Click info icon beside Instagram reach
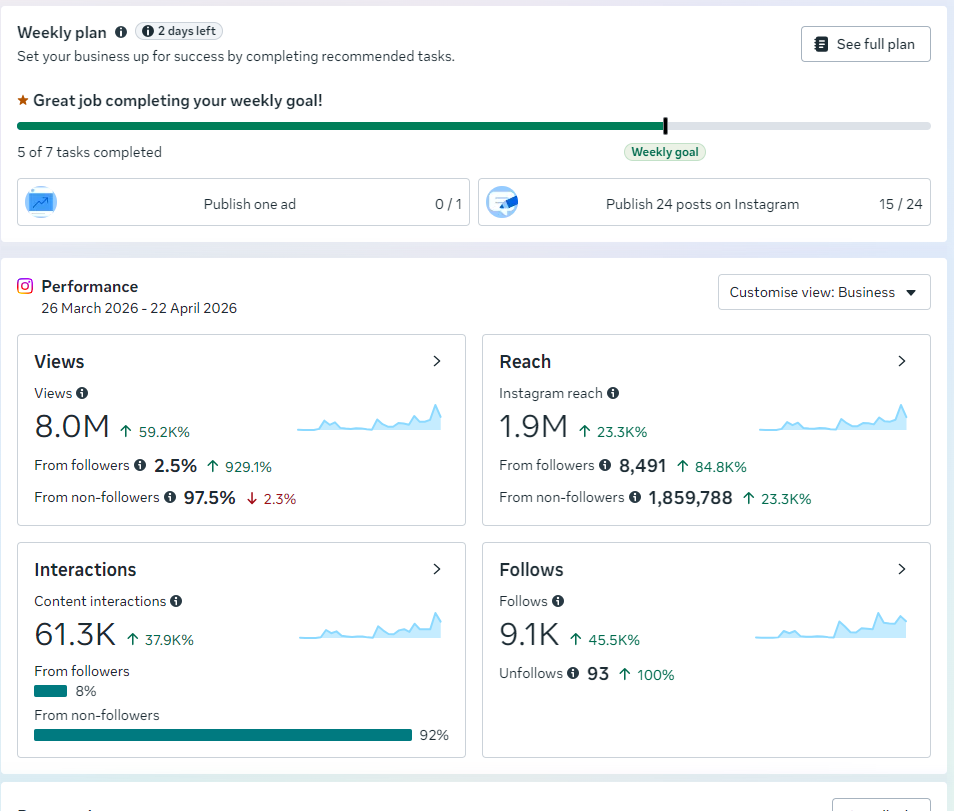 pyautogui.click(x=613, y=393)
